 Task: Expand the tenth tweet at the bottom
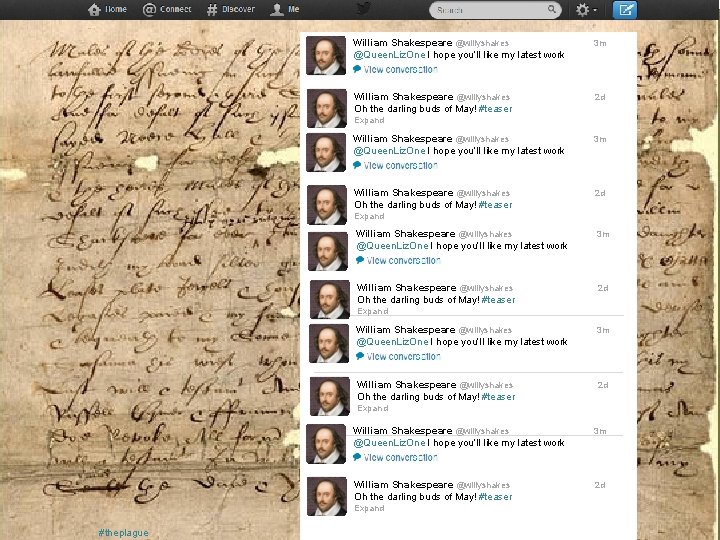click(369, 508)
